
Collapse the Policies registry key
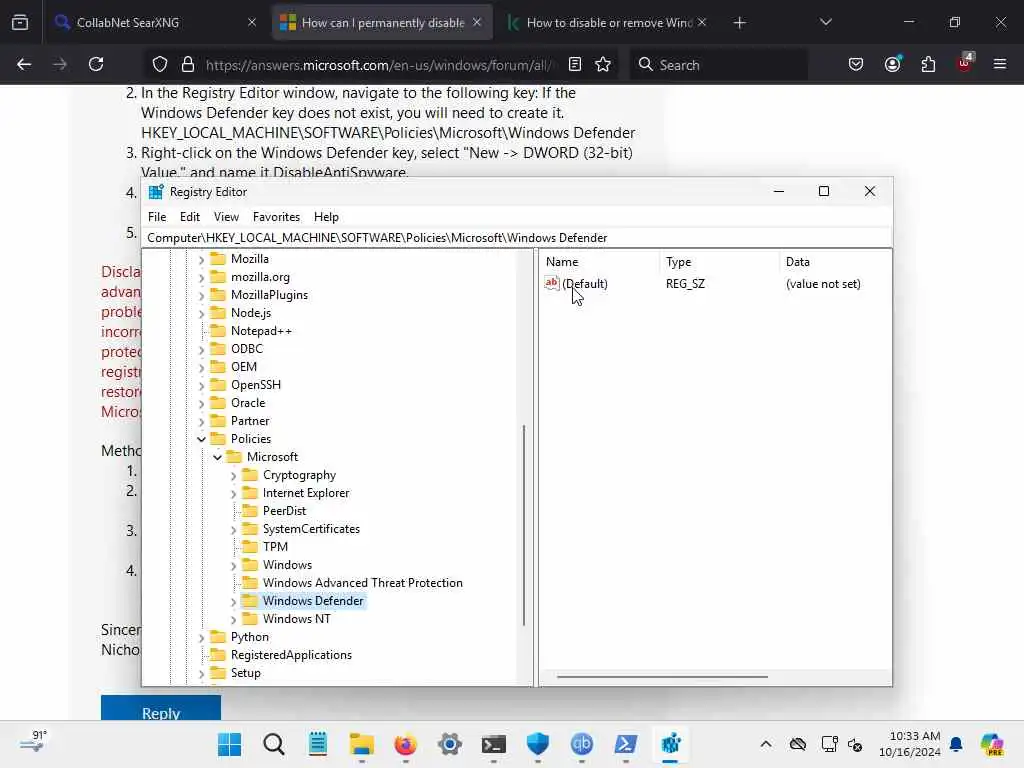(x=201, y=440)
